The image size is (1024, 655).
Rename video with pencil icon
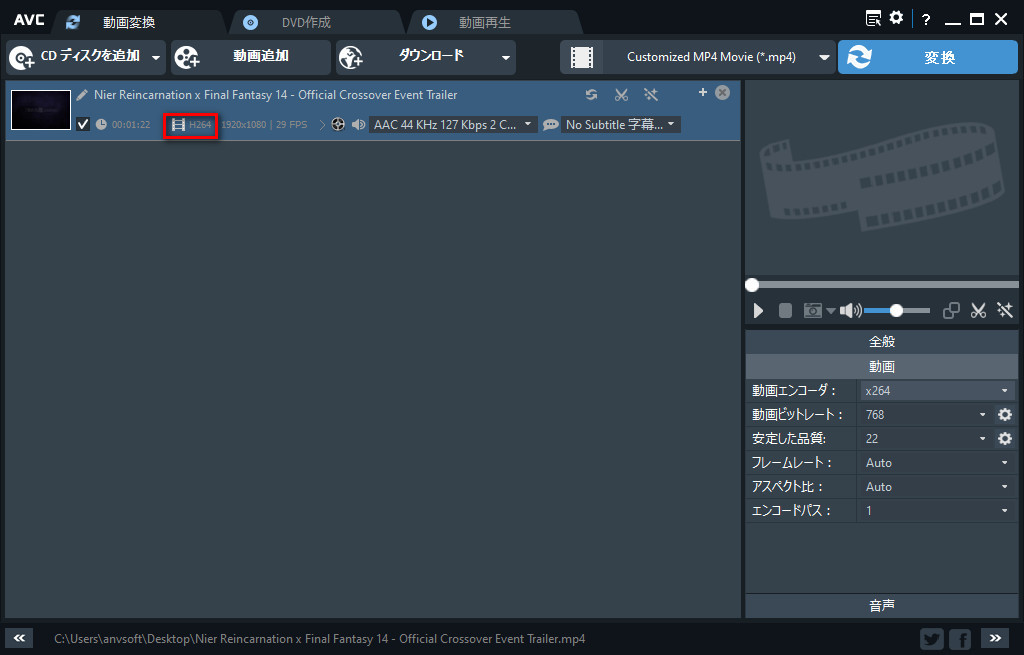click(x=82, y=95)
